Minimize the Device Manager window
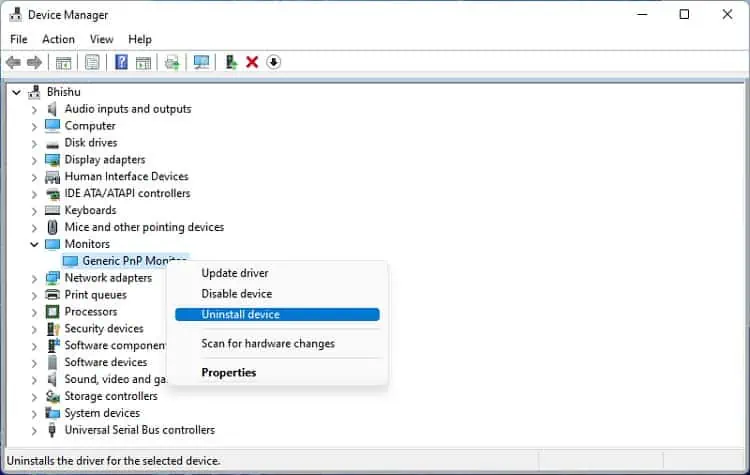Viewport: 750px width, 475px height. 642,14
